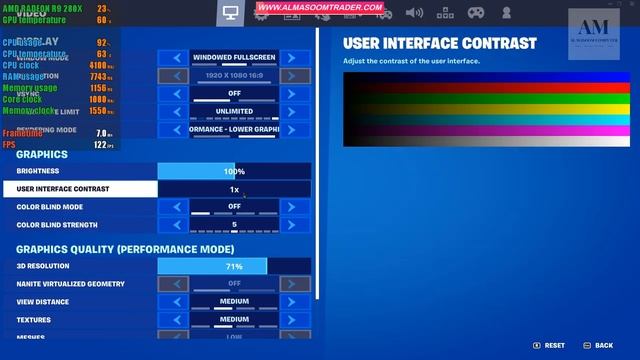Viewport: 640px width, 360px height.
Task: Click greyed right arrow beside 1920 x 1080 resolution
Action: tap(295, 76)
